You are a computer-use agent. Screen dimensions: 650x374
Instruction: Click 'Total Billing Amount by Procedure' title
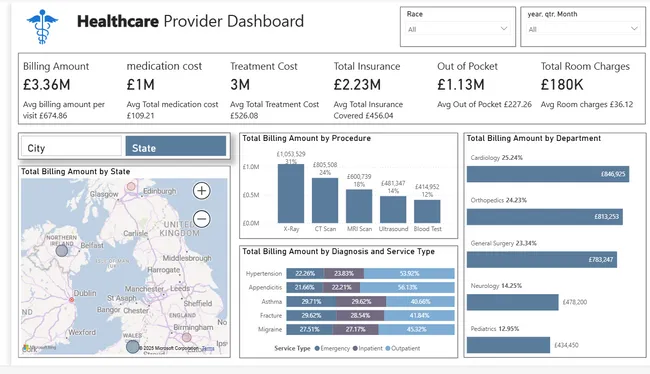(x=306, y=138)
